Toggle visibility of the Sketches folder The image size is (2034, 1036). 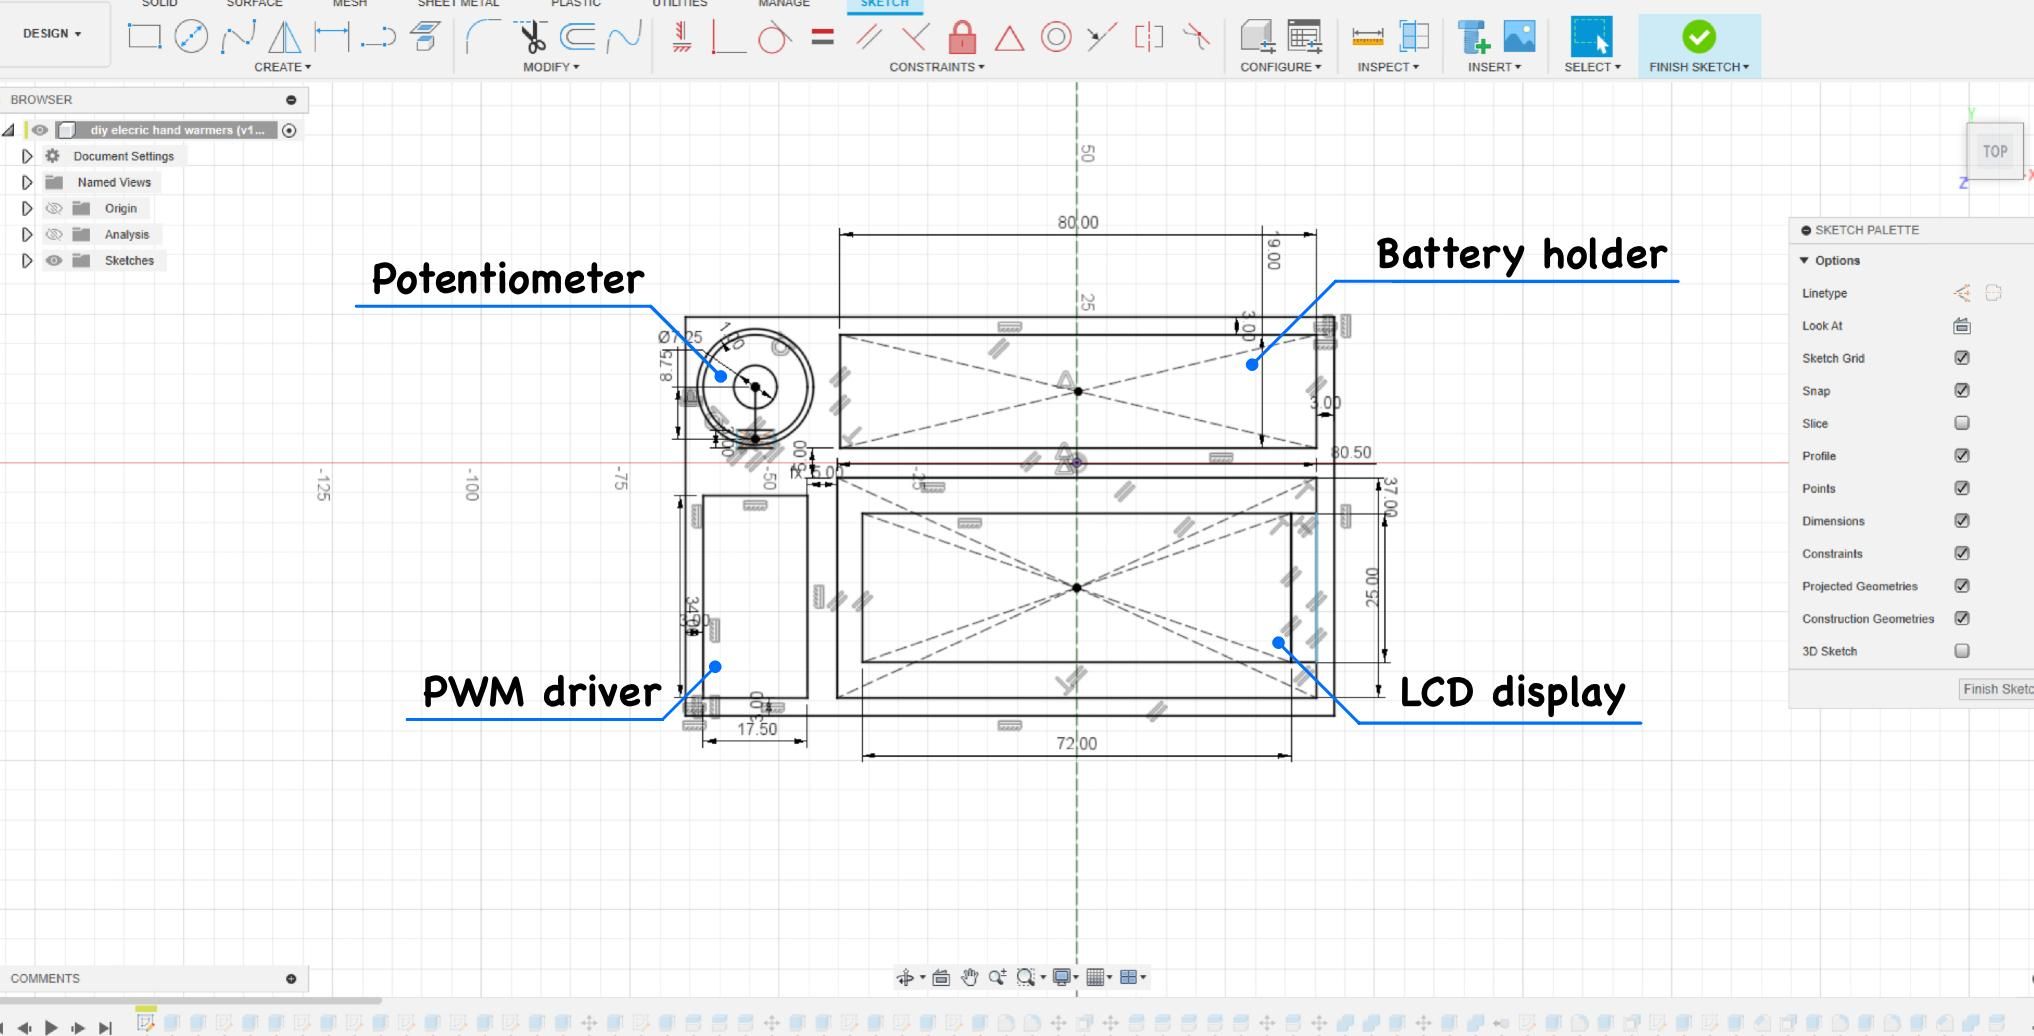coord(54,260)
